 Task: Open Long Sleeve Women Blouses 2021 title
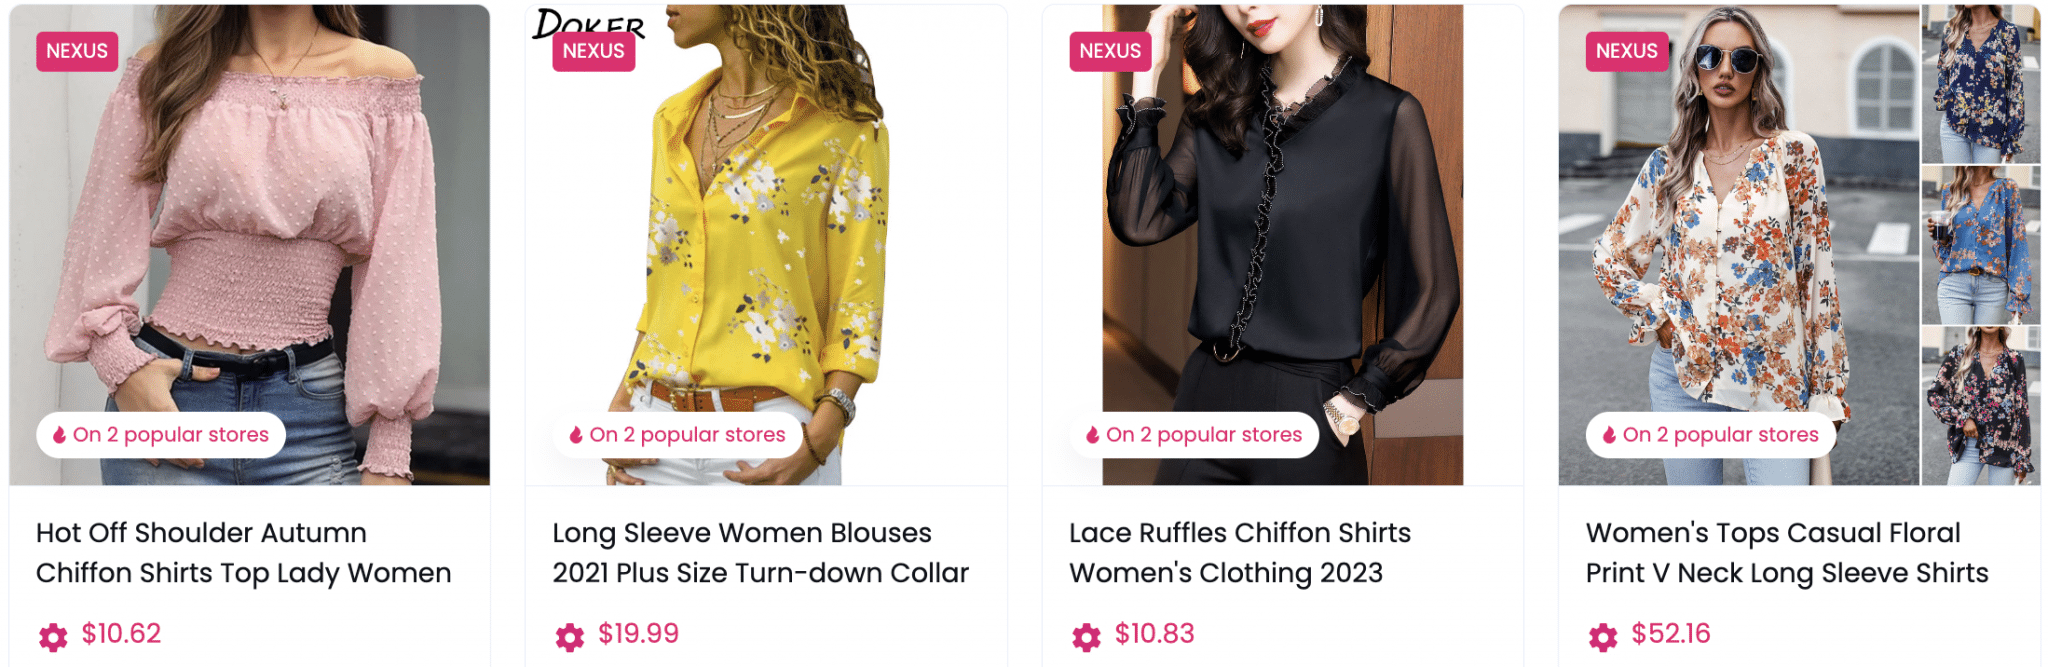pyautogui.click(x=760, y=552)
